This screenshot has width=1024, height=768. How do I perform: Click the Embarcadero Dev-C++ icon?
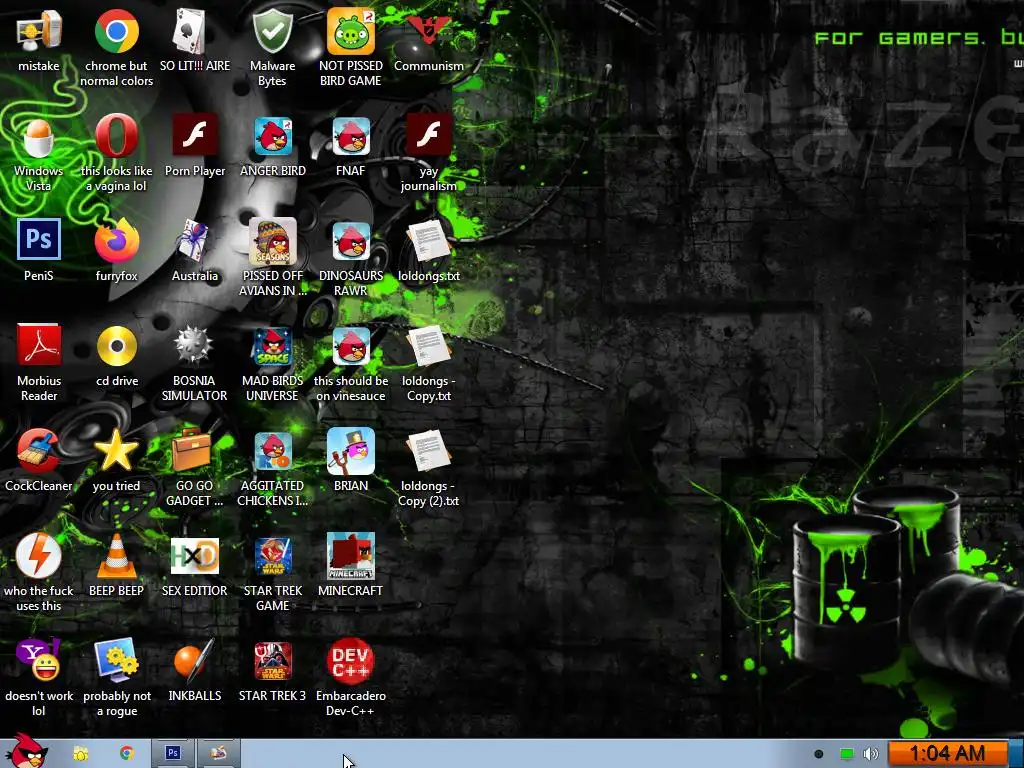click(x=351, y=661)
